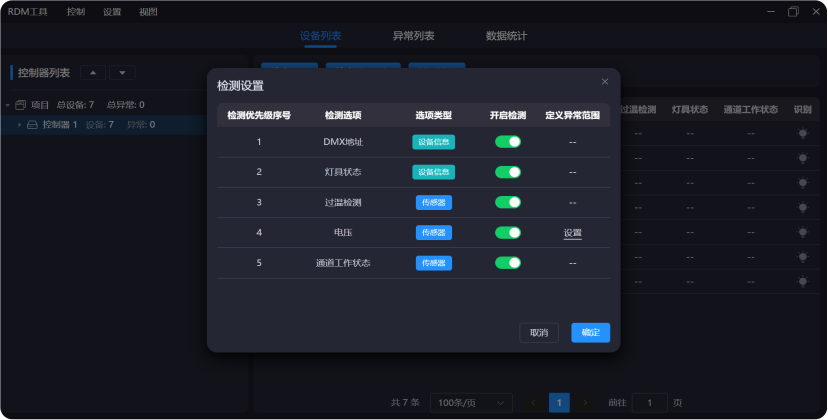
Task: Open the 100条/页 page size dropdown
Action: tap(471, 402)
